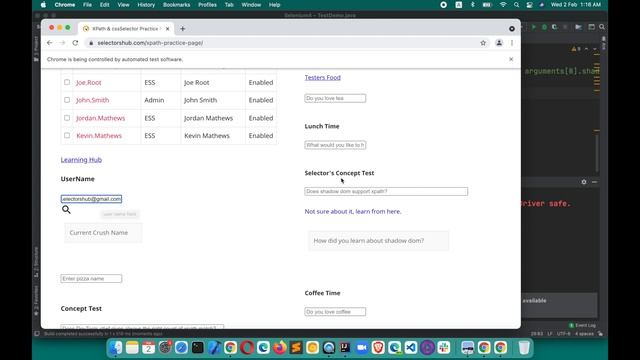Screen dimensions: 640x360
Task: Open the Kevin.Mathews username link
Action: coord(99,136)
